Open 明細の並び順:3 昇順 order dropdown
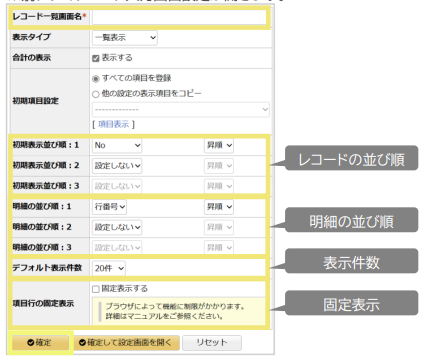Screen dimensions: 421x360 tap(219, 248)
